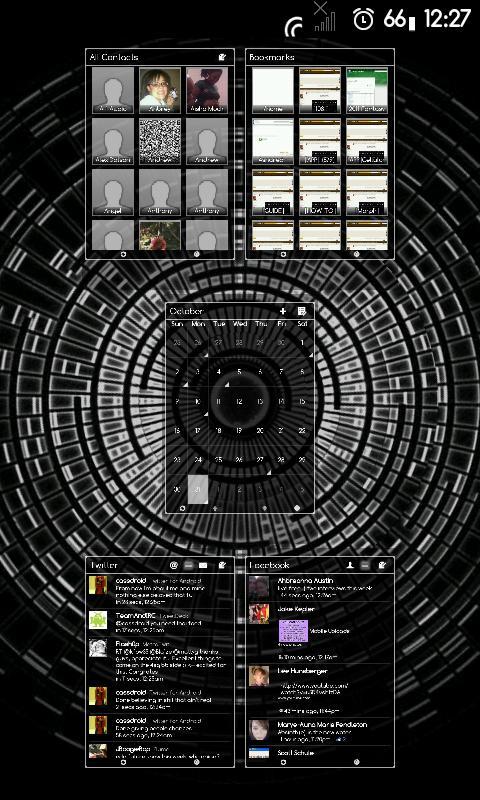The height and width of the screenshot is (800, 480).
Task: Toggle the timeline view button in Twitter header
Action: pos(189,565)
